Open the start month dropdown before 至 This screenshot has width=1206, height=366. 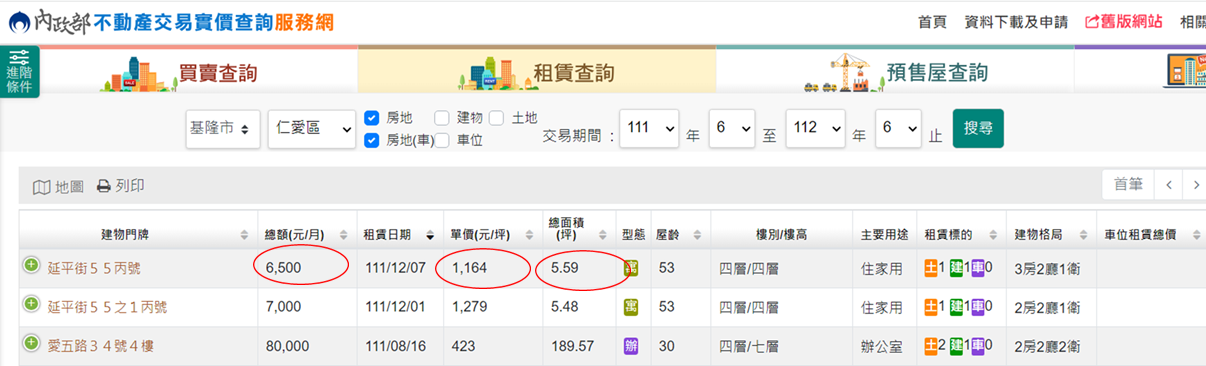[x=731, y=128]
